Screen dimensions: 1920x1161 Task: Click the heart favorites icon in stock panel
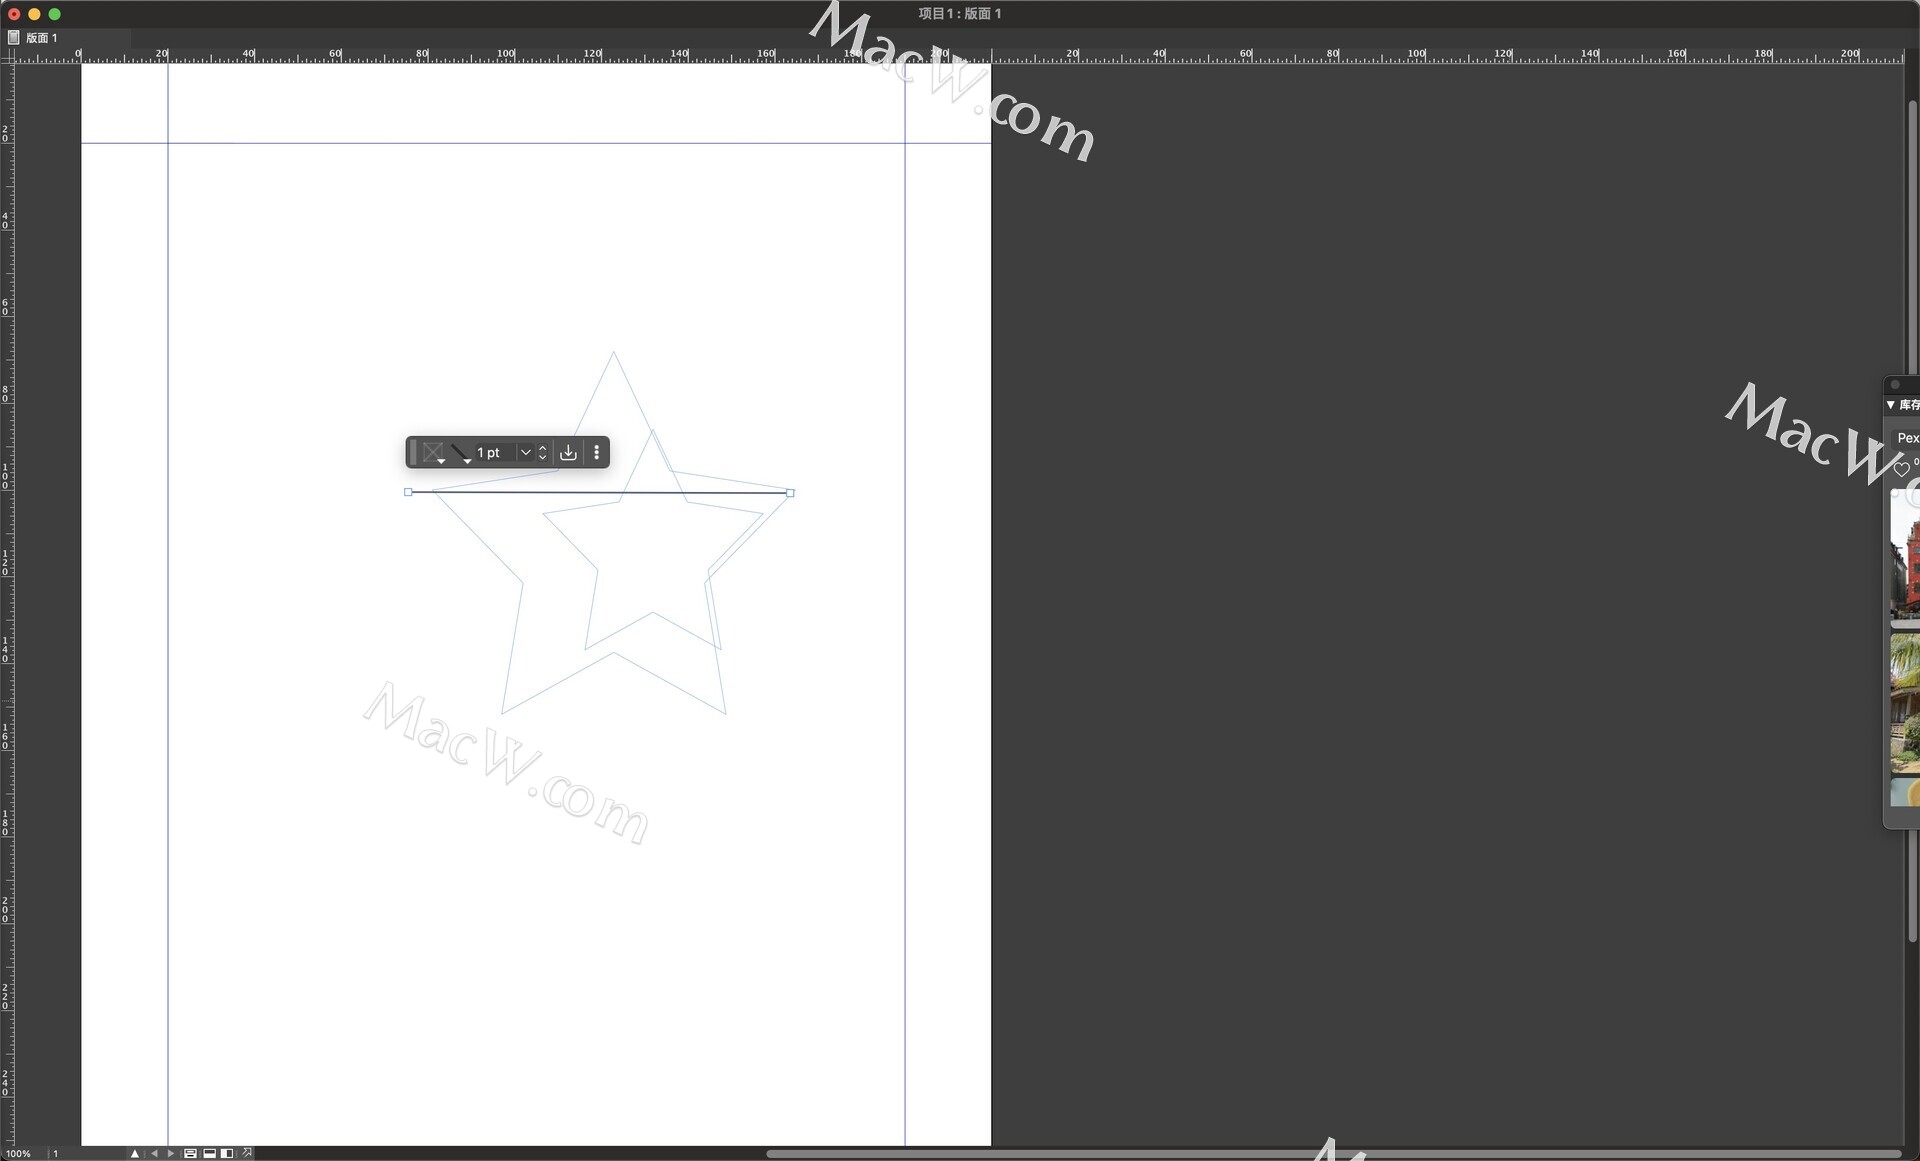1901,469
